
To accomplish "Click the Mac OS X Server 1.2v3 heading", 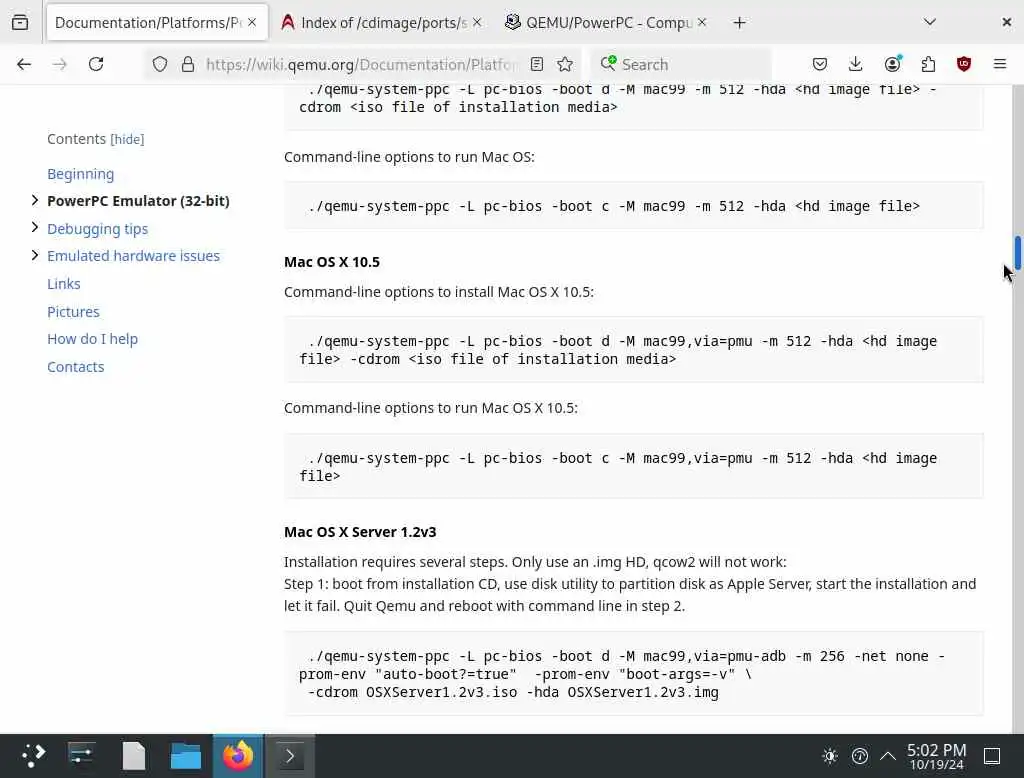I will (360, 532).
